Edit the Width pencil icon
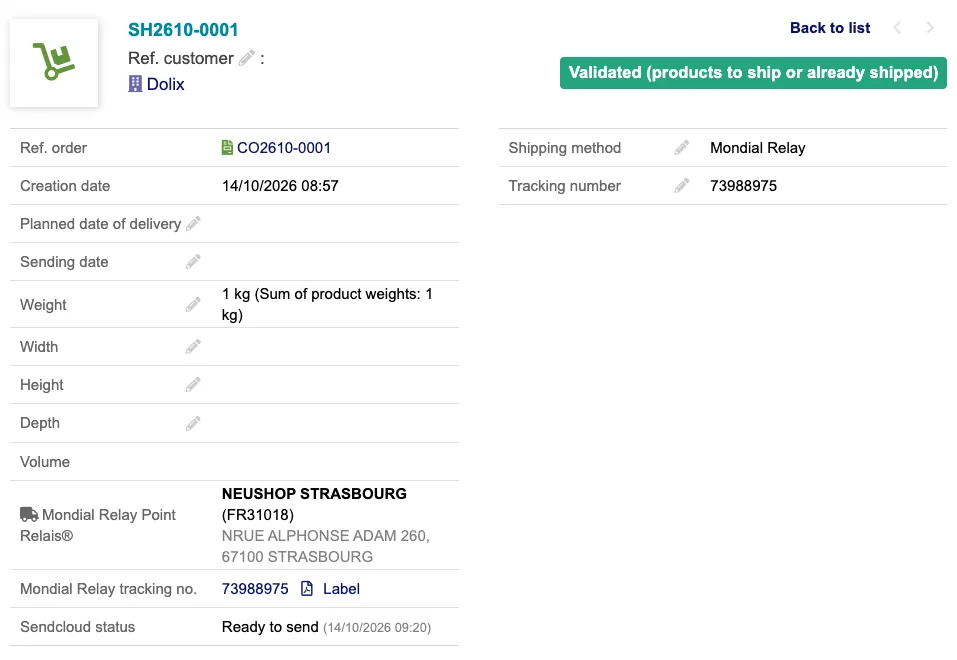This screenshot has height=660, width=957. [193, 347]
